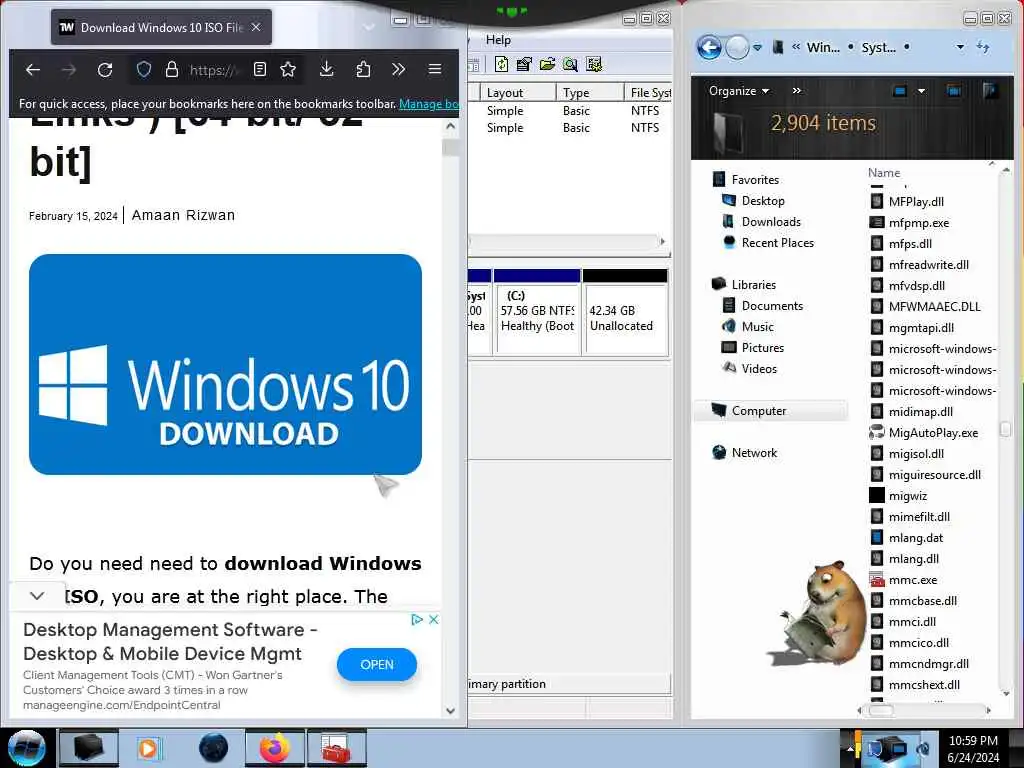Open Firefox hamburger application menu
Viewport: 1024px width, 768px height.
tap(435, 69)
